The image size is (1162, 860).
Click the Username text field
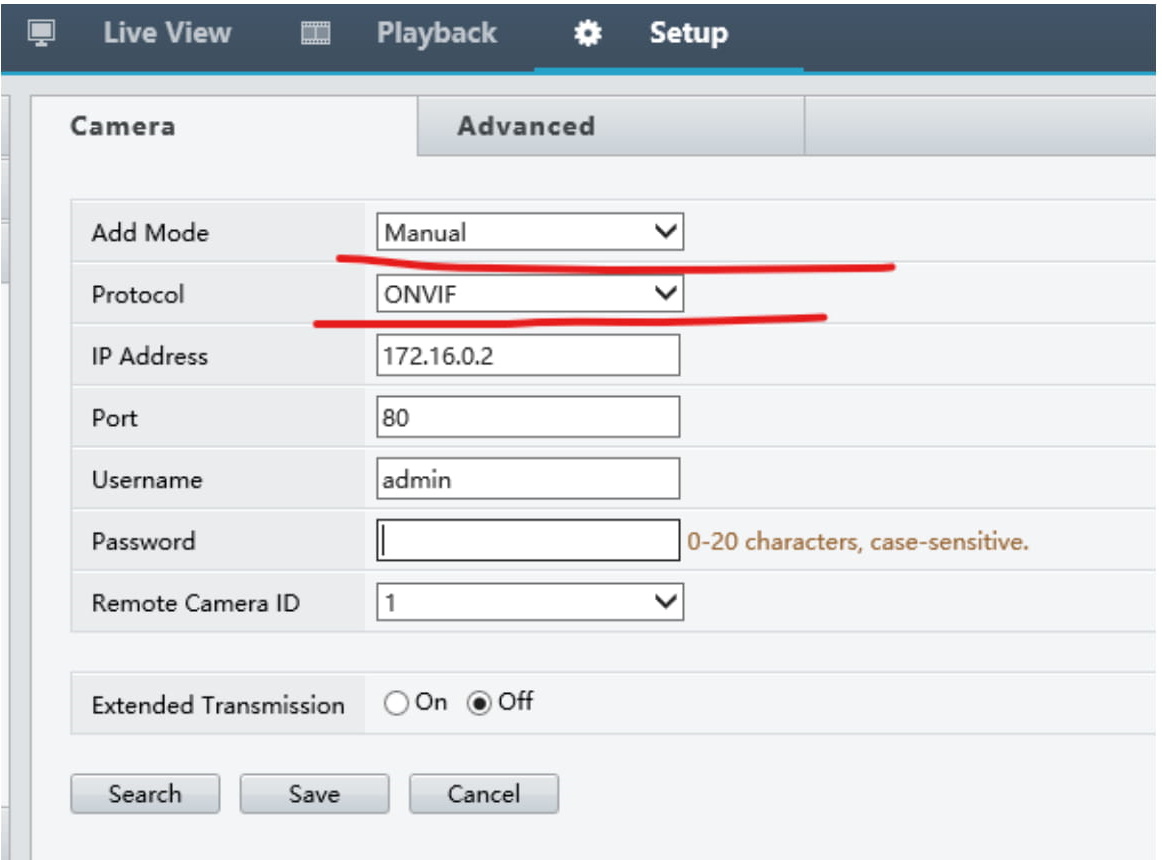[528, 479]
